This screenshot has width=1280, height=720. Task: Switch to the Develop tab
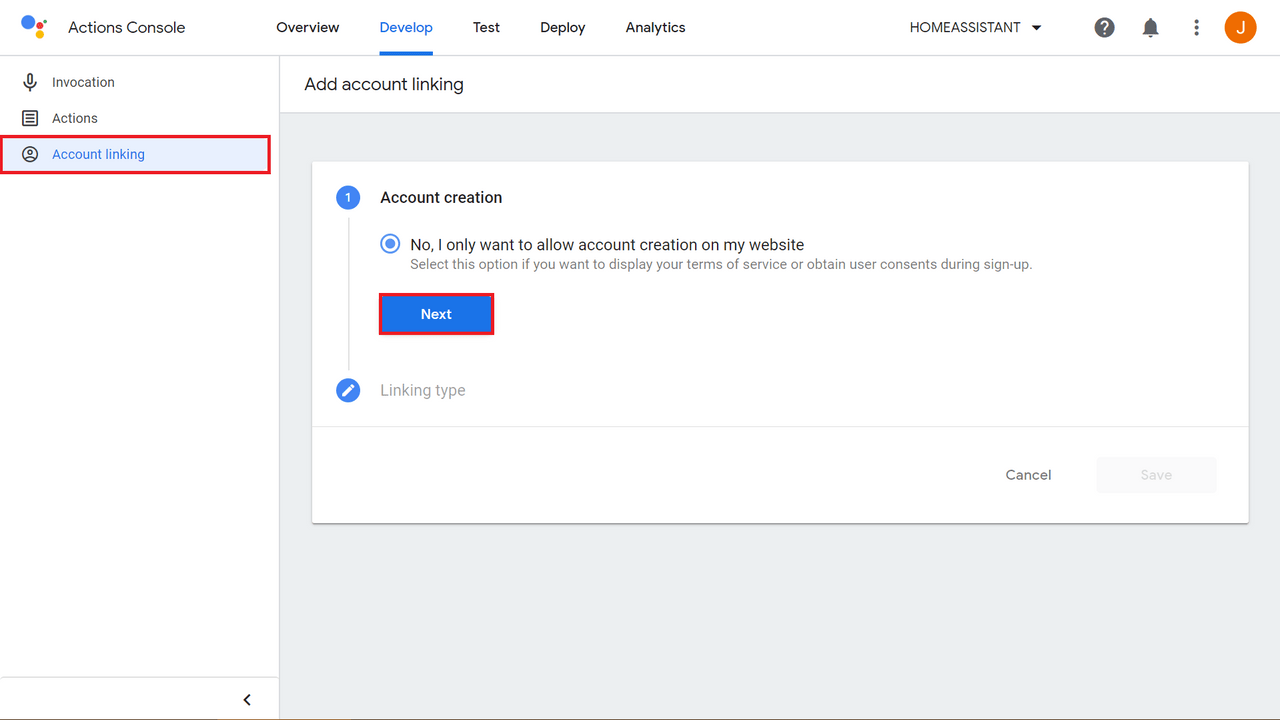coord(406,28)
